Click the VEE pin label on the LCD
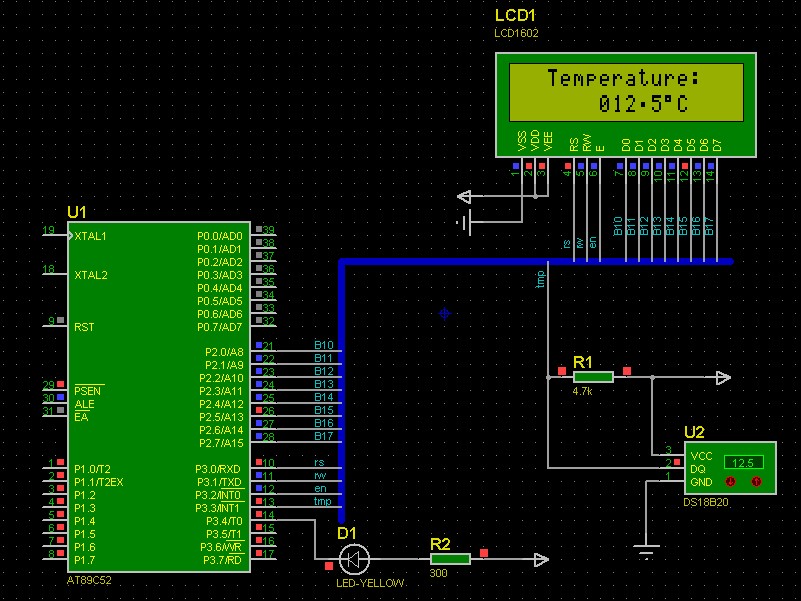This screenshot has height=601, width=801. pos(548,141)
